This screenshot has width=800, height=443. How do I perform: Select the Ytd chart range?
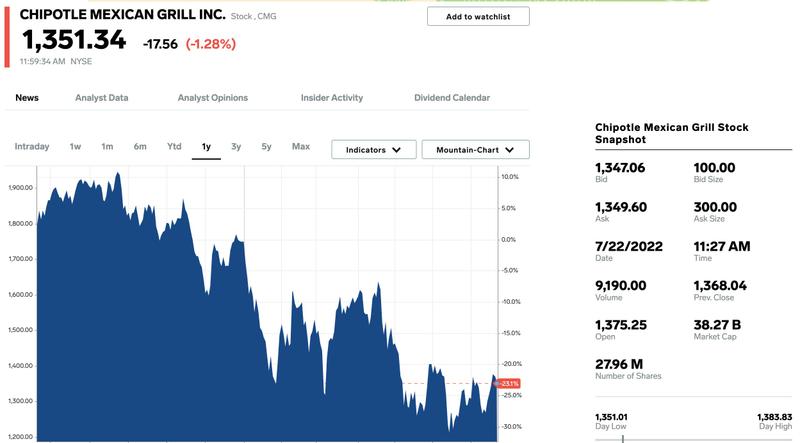174,146
